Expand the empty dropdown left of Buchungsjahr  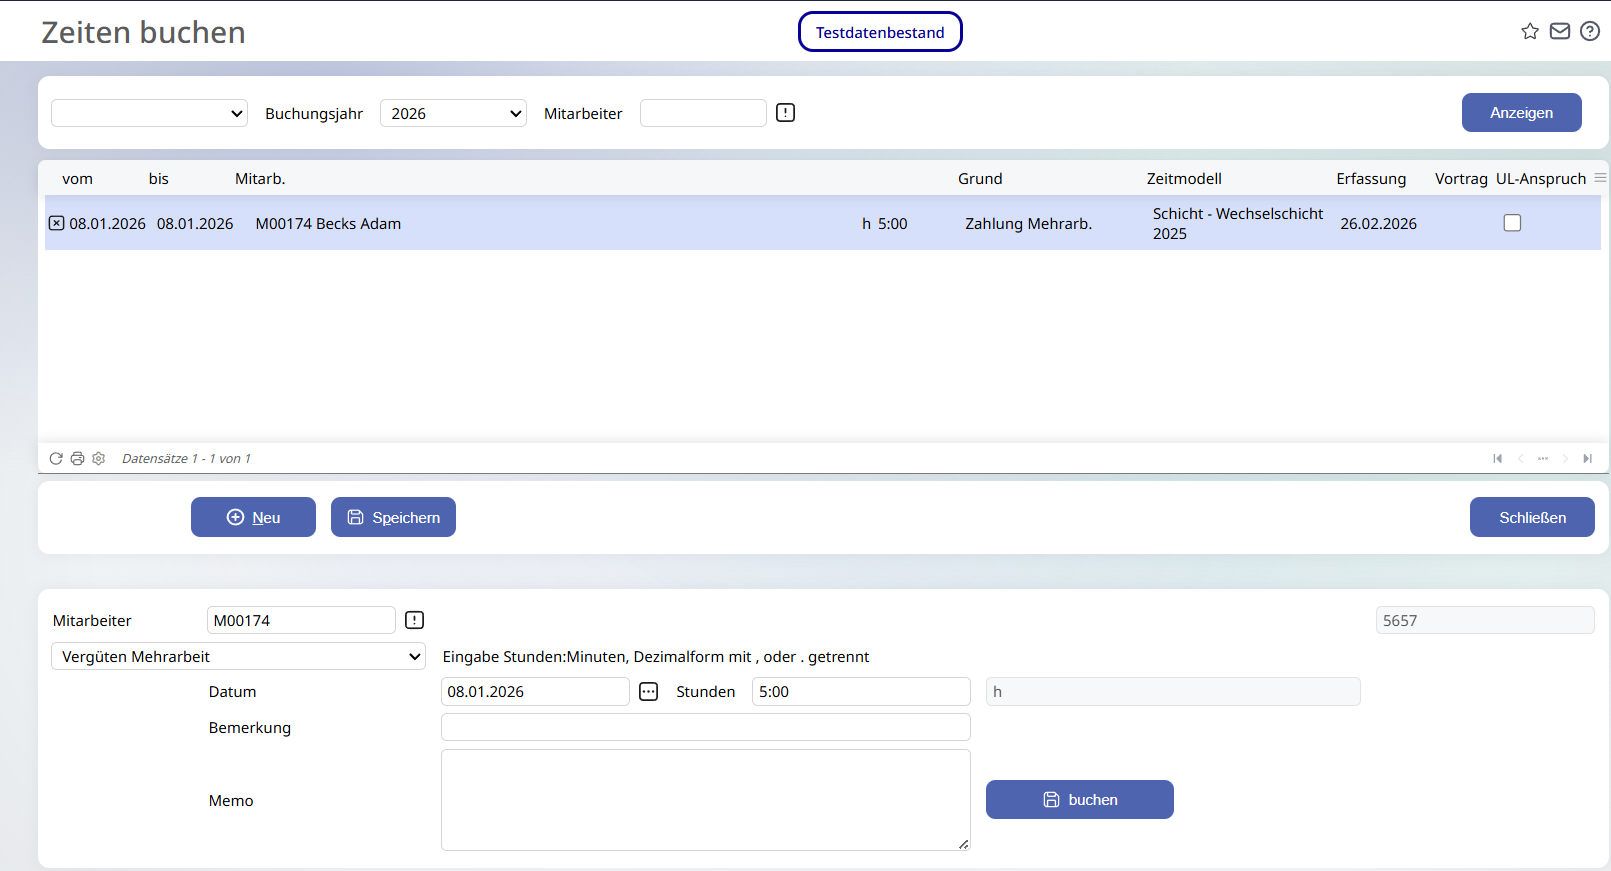tap(149, 113)
